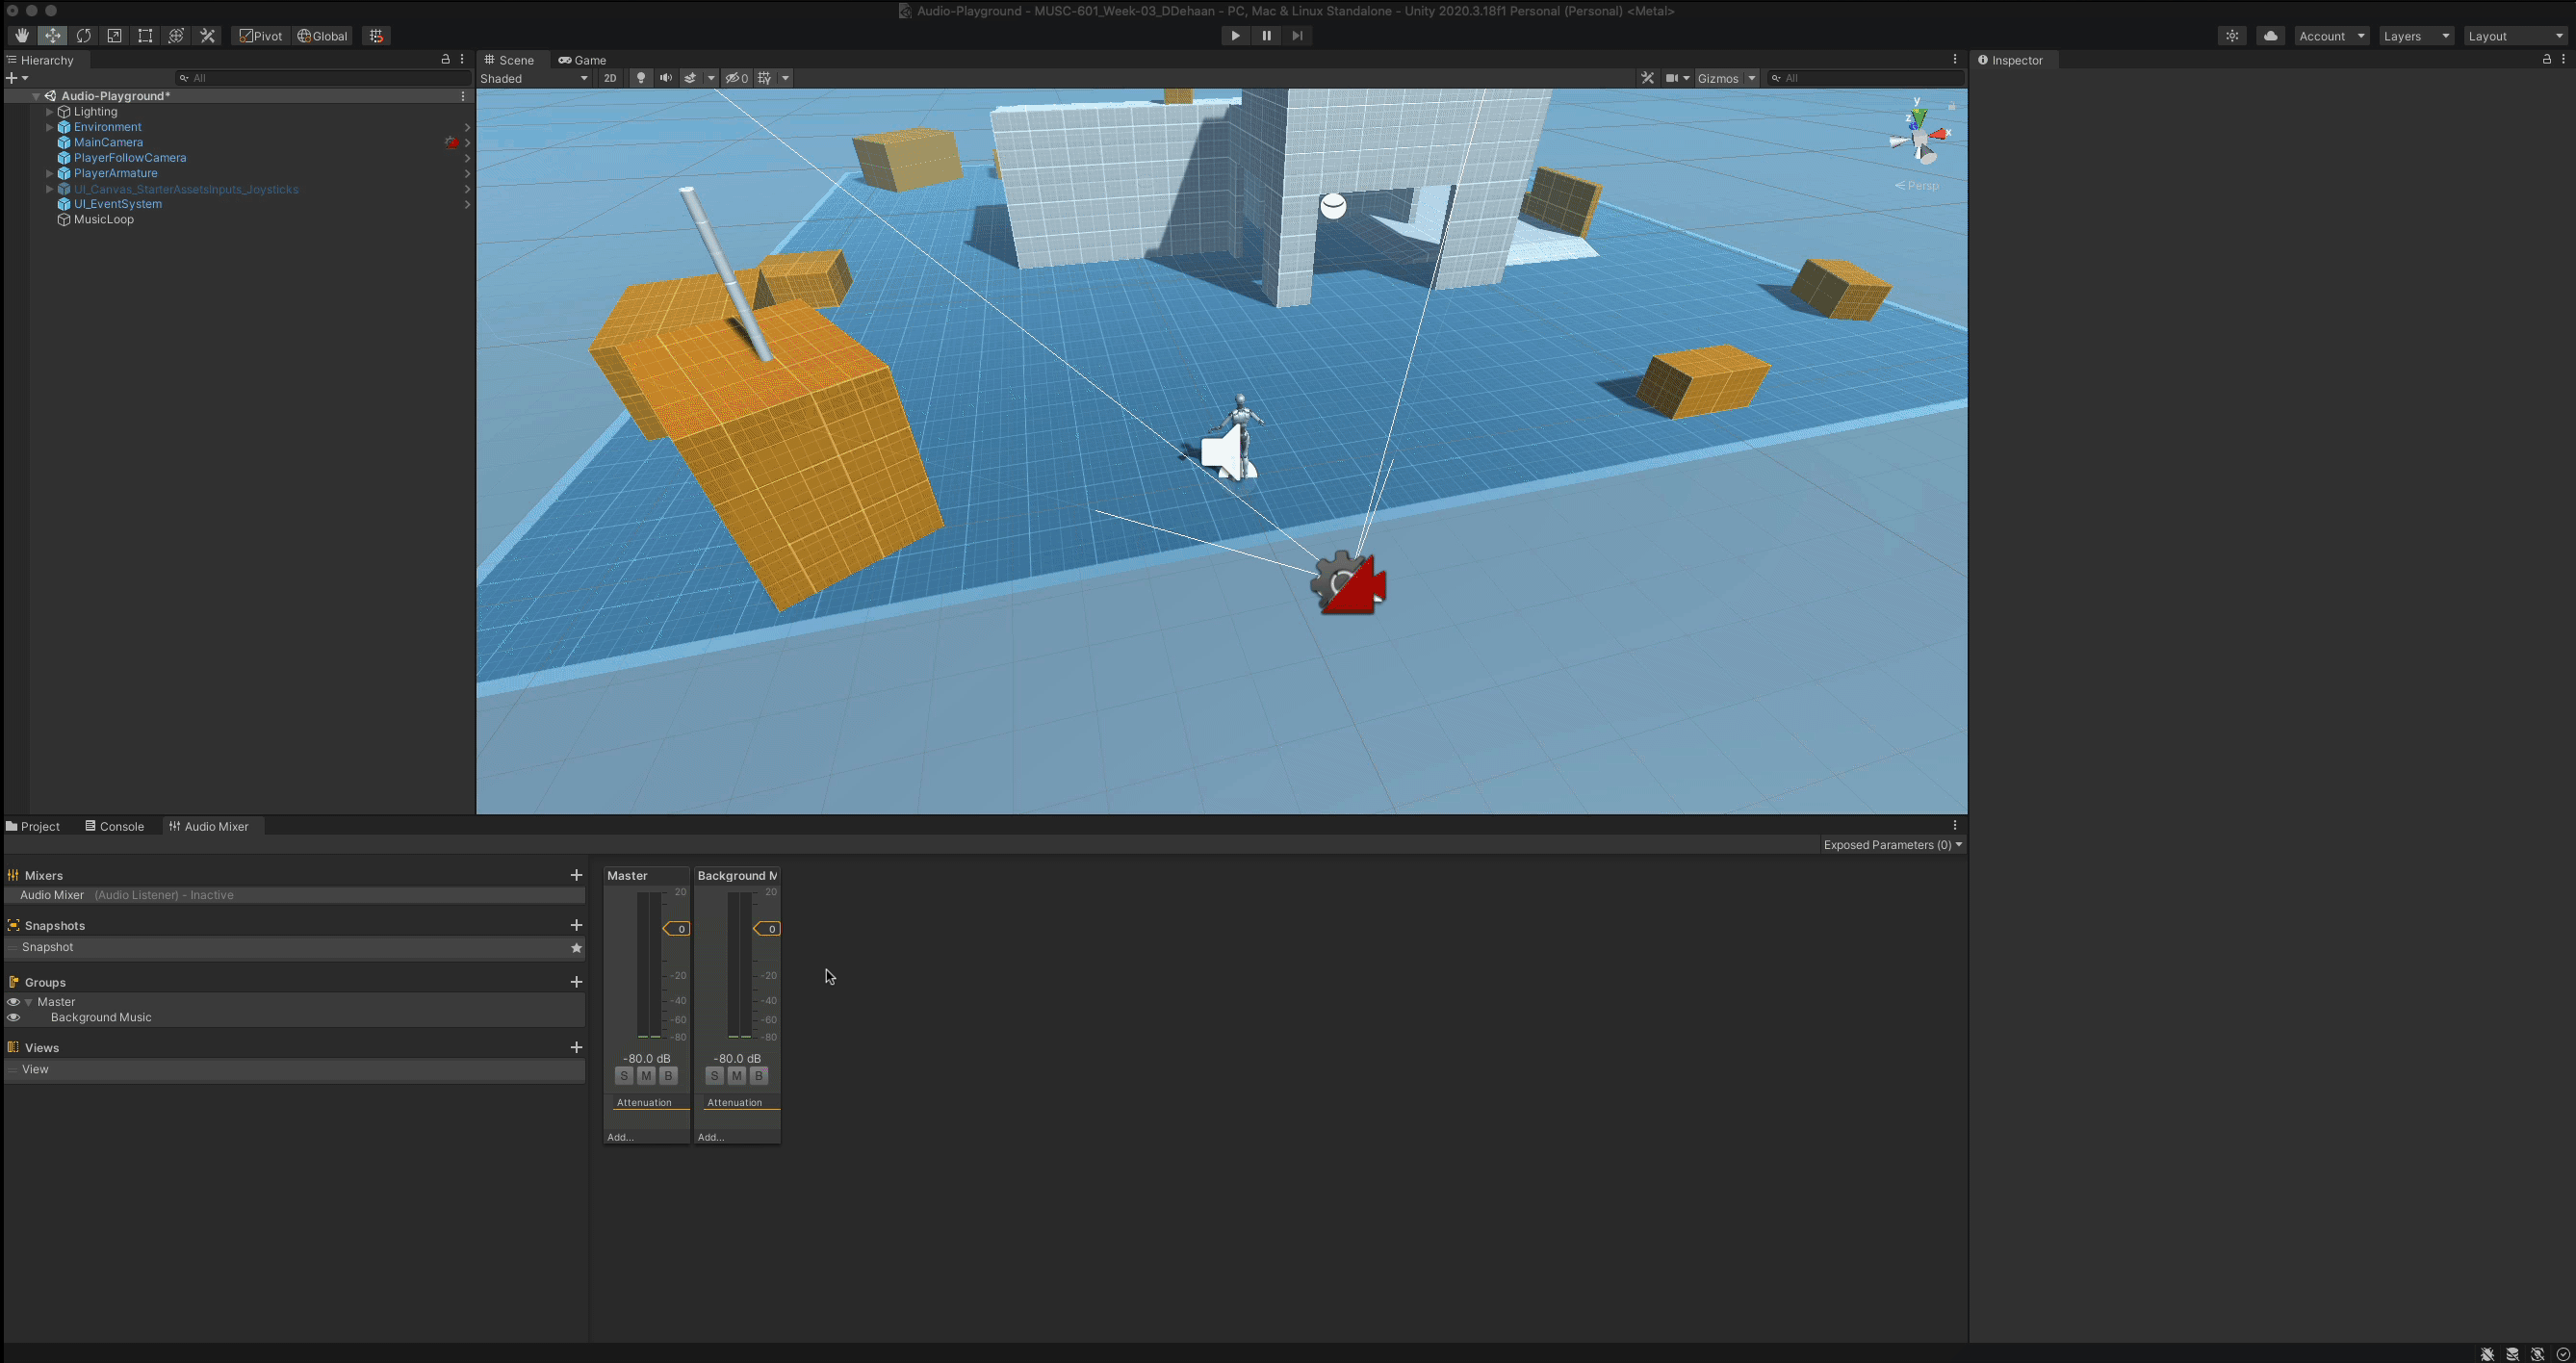Switch to the Game tab
The image size is (2576, 1363).
pos(583,60)
